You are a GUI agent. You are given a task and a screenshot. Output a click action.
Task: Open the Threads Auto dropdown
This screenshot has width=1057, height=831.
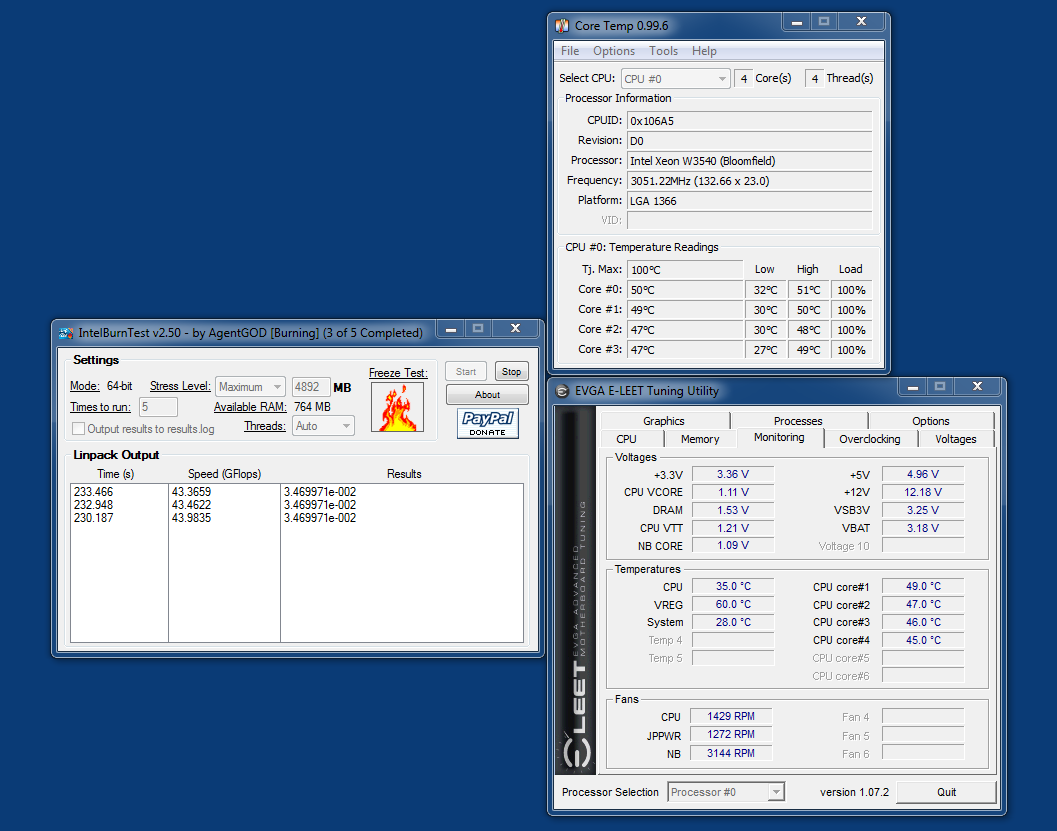323,426
